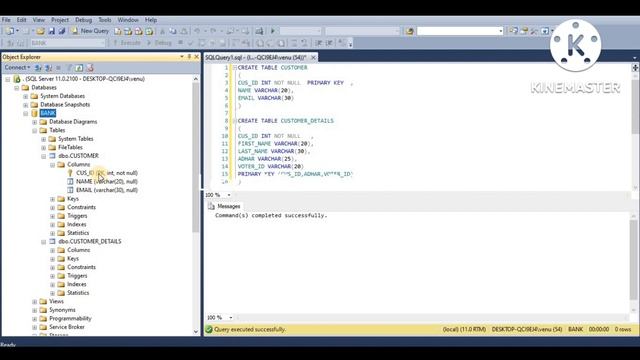Open the View menu
This screenshot has width=640, height=360.
click(39, 20)
